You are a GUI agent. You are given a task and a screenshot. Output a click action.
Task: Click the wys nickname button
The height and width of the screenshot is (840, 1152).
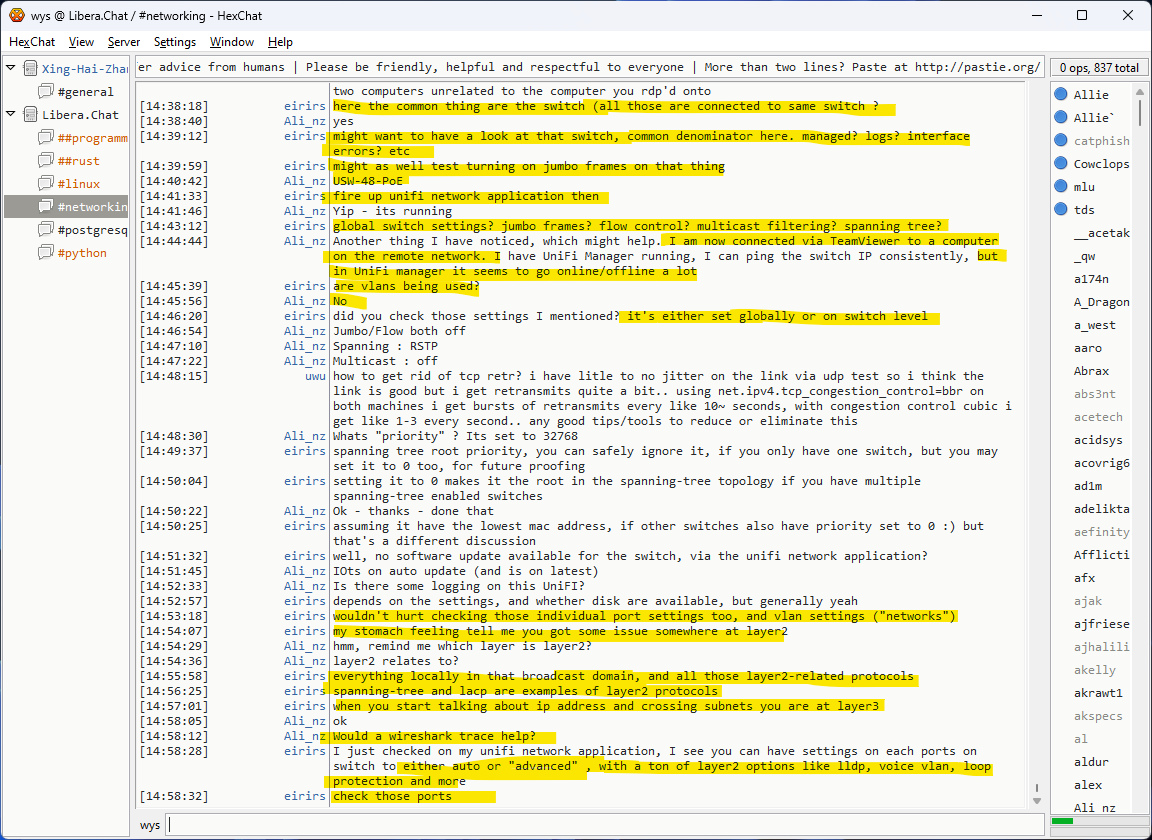pos(150,825)
